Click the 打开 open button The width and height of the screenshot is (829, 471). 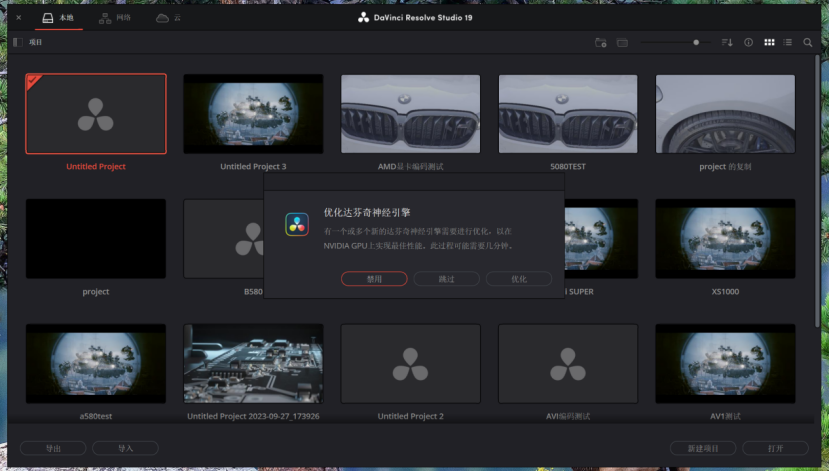[775, 448]
